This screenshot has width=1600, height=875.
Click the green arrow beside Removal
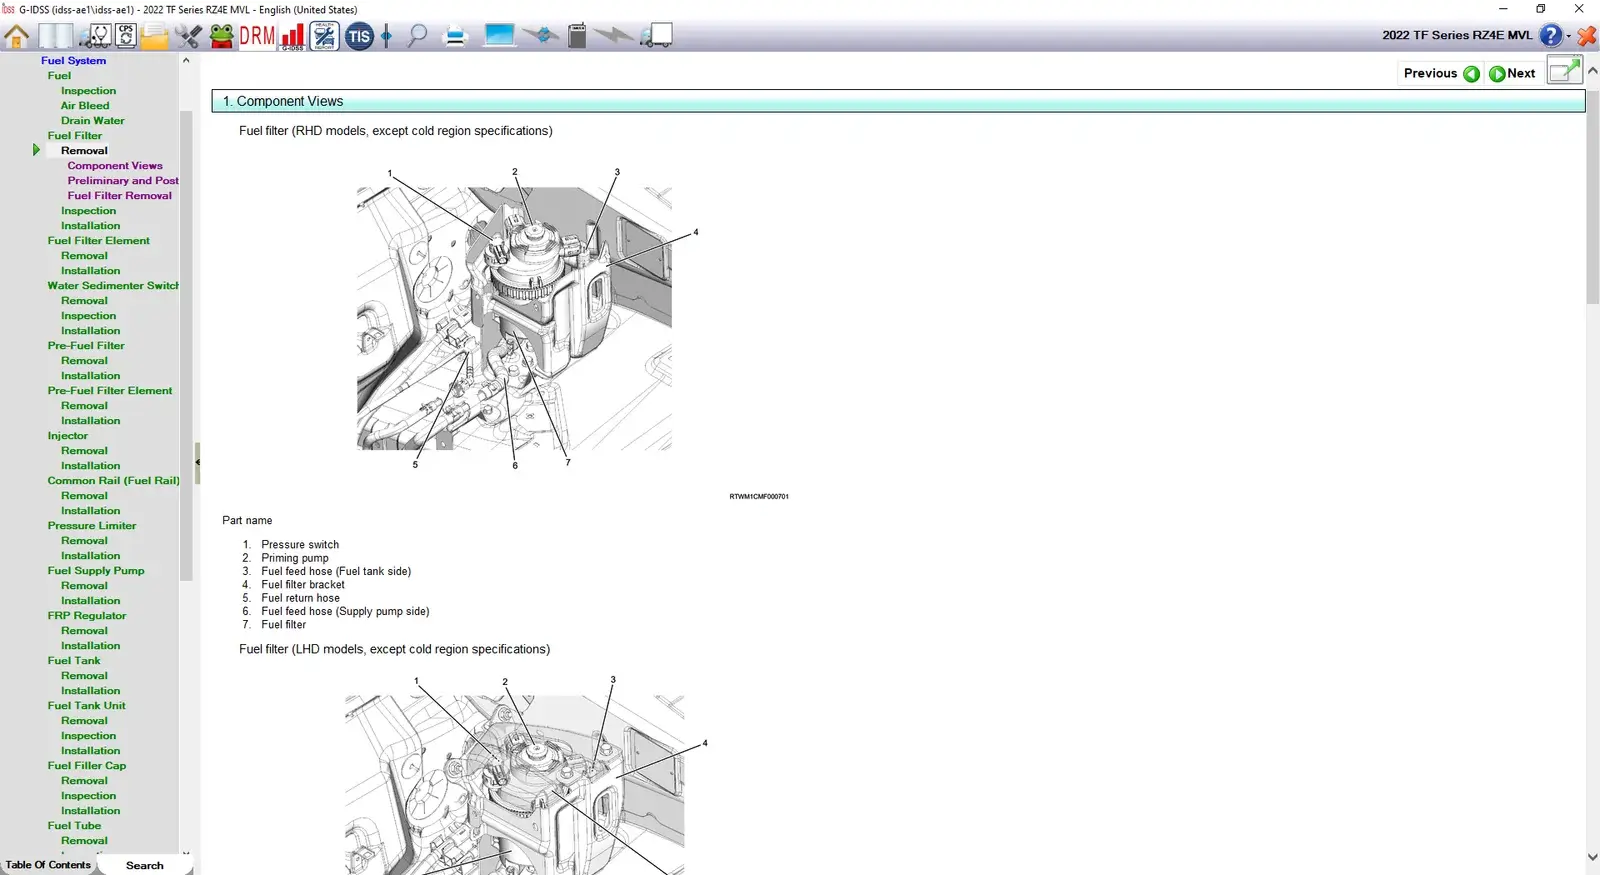[x=36, y=150]
